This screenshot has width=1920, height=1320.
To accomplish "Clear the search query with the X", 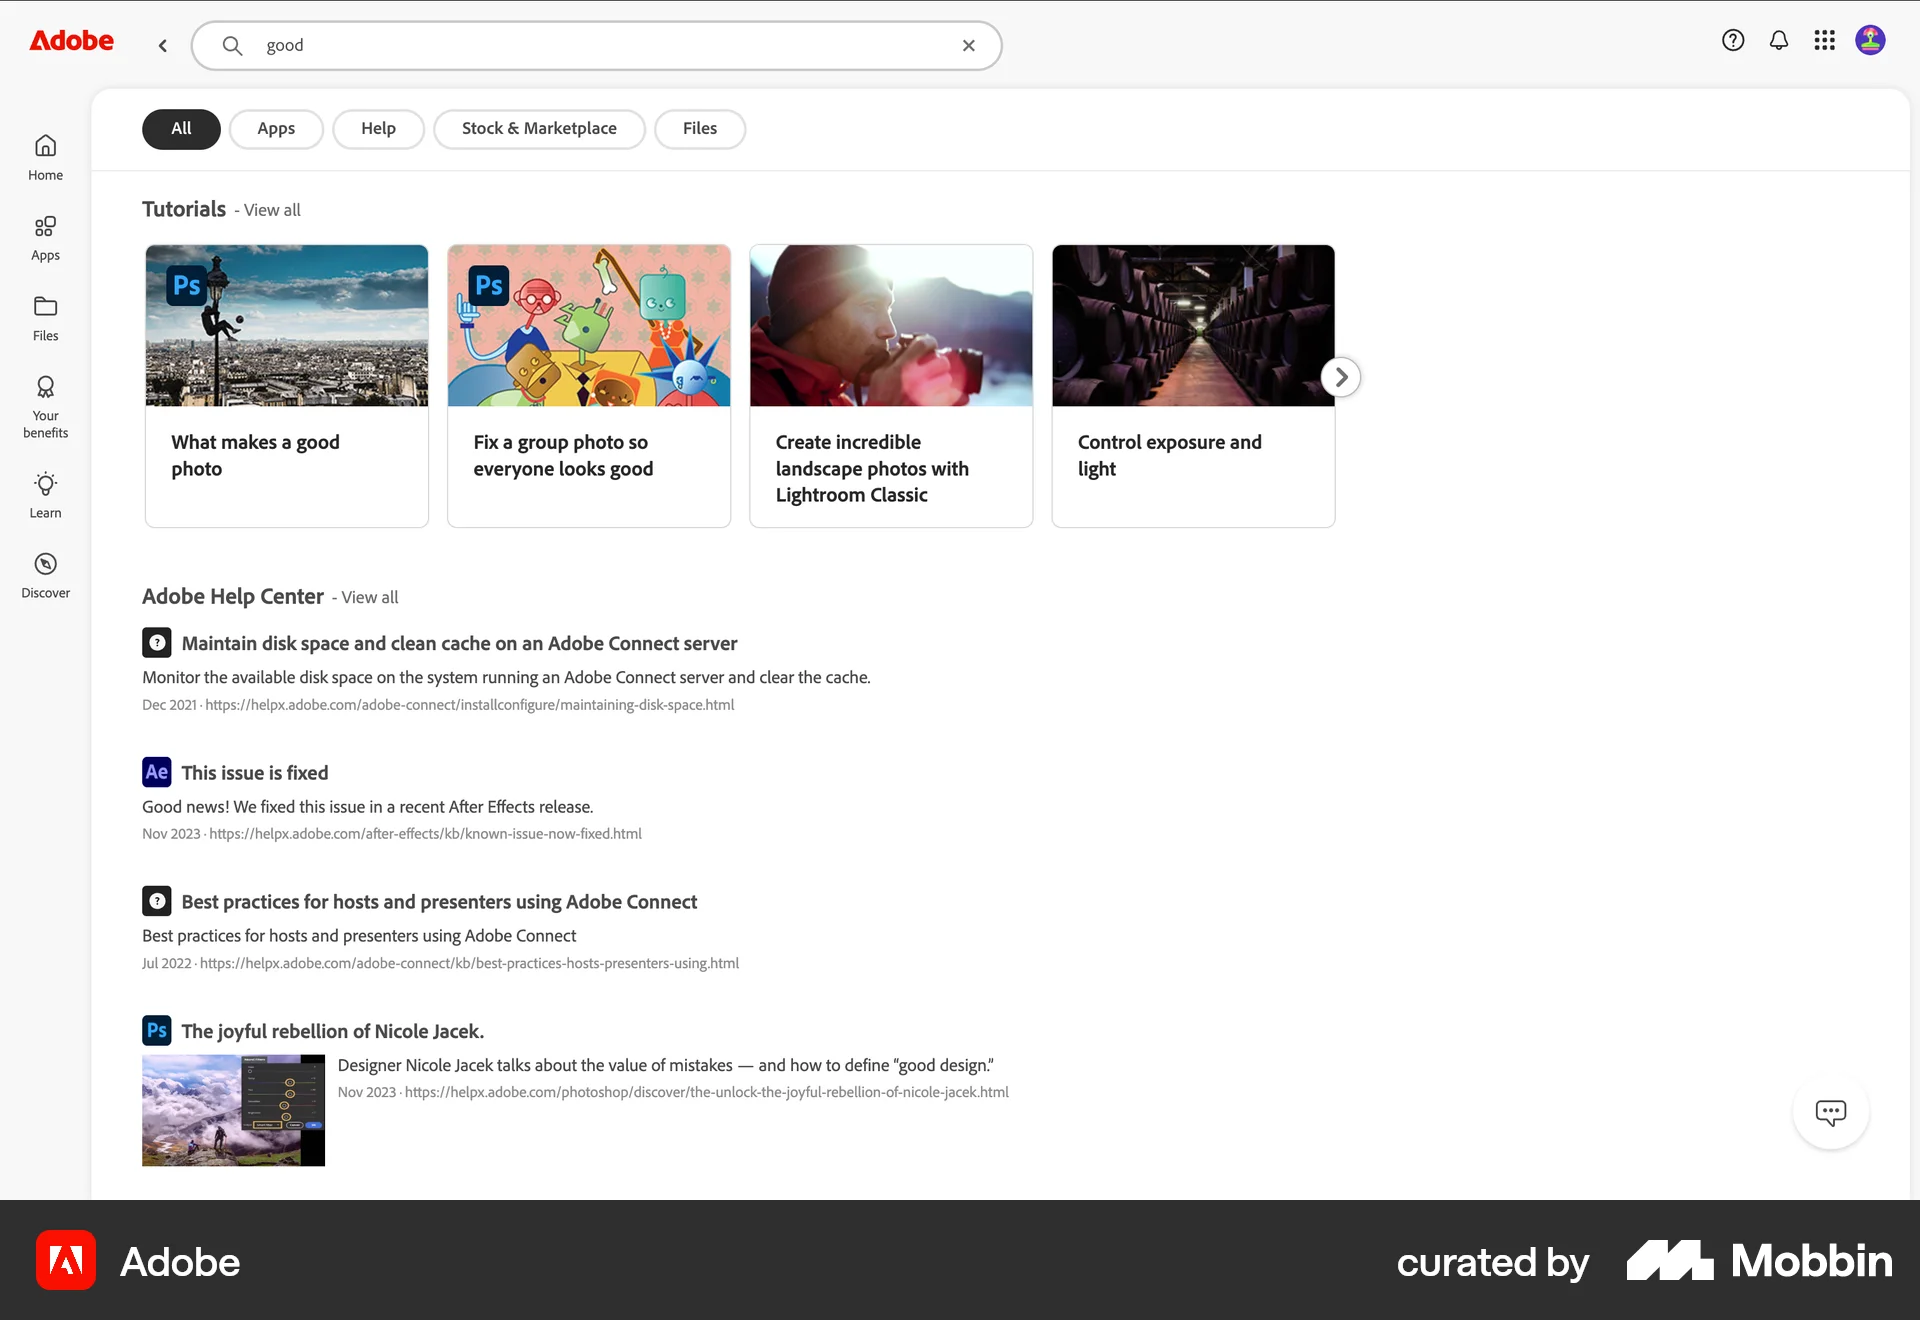I will (x=967, y=45).
